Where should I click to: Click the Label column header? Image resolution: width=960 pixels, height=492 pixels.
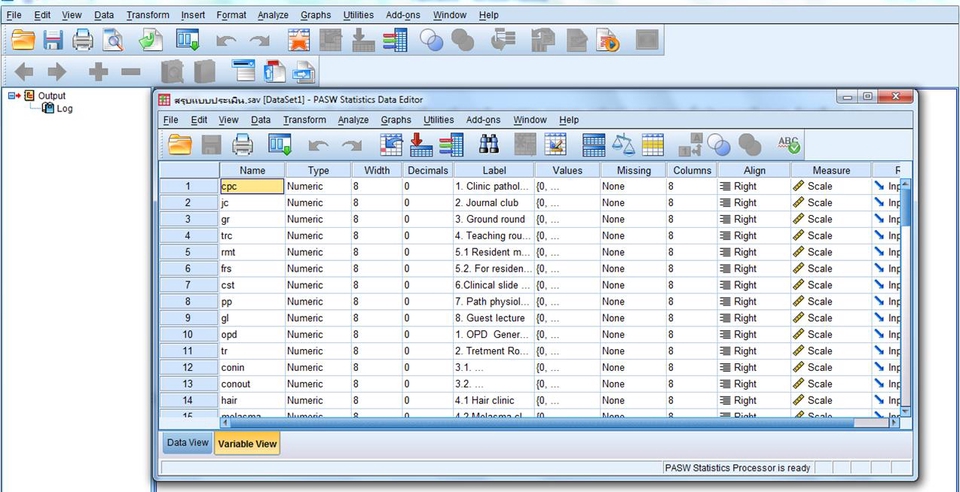pos(494,170)
